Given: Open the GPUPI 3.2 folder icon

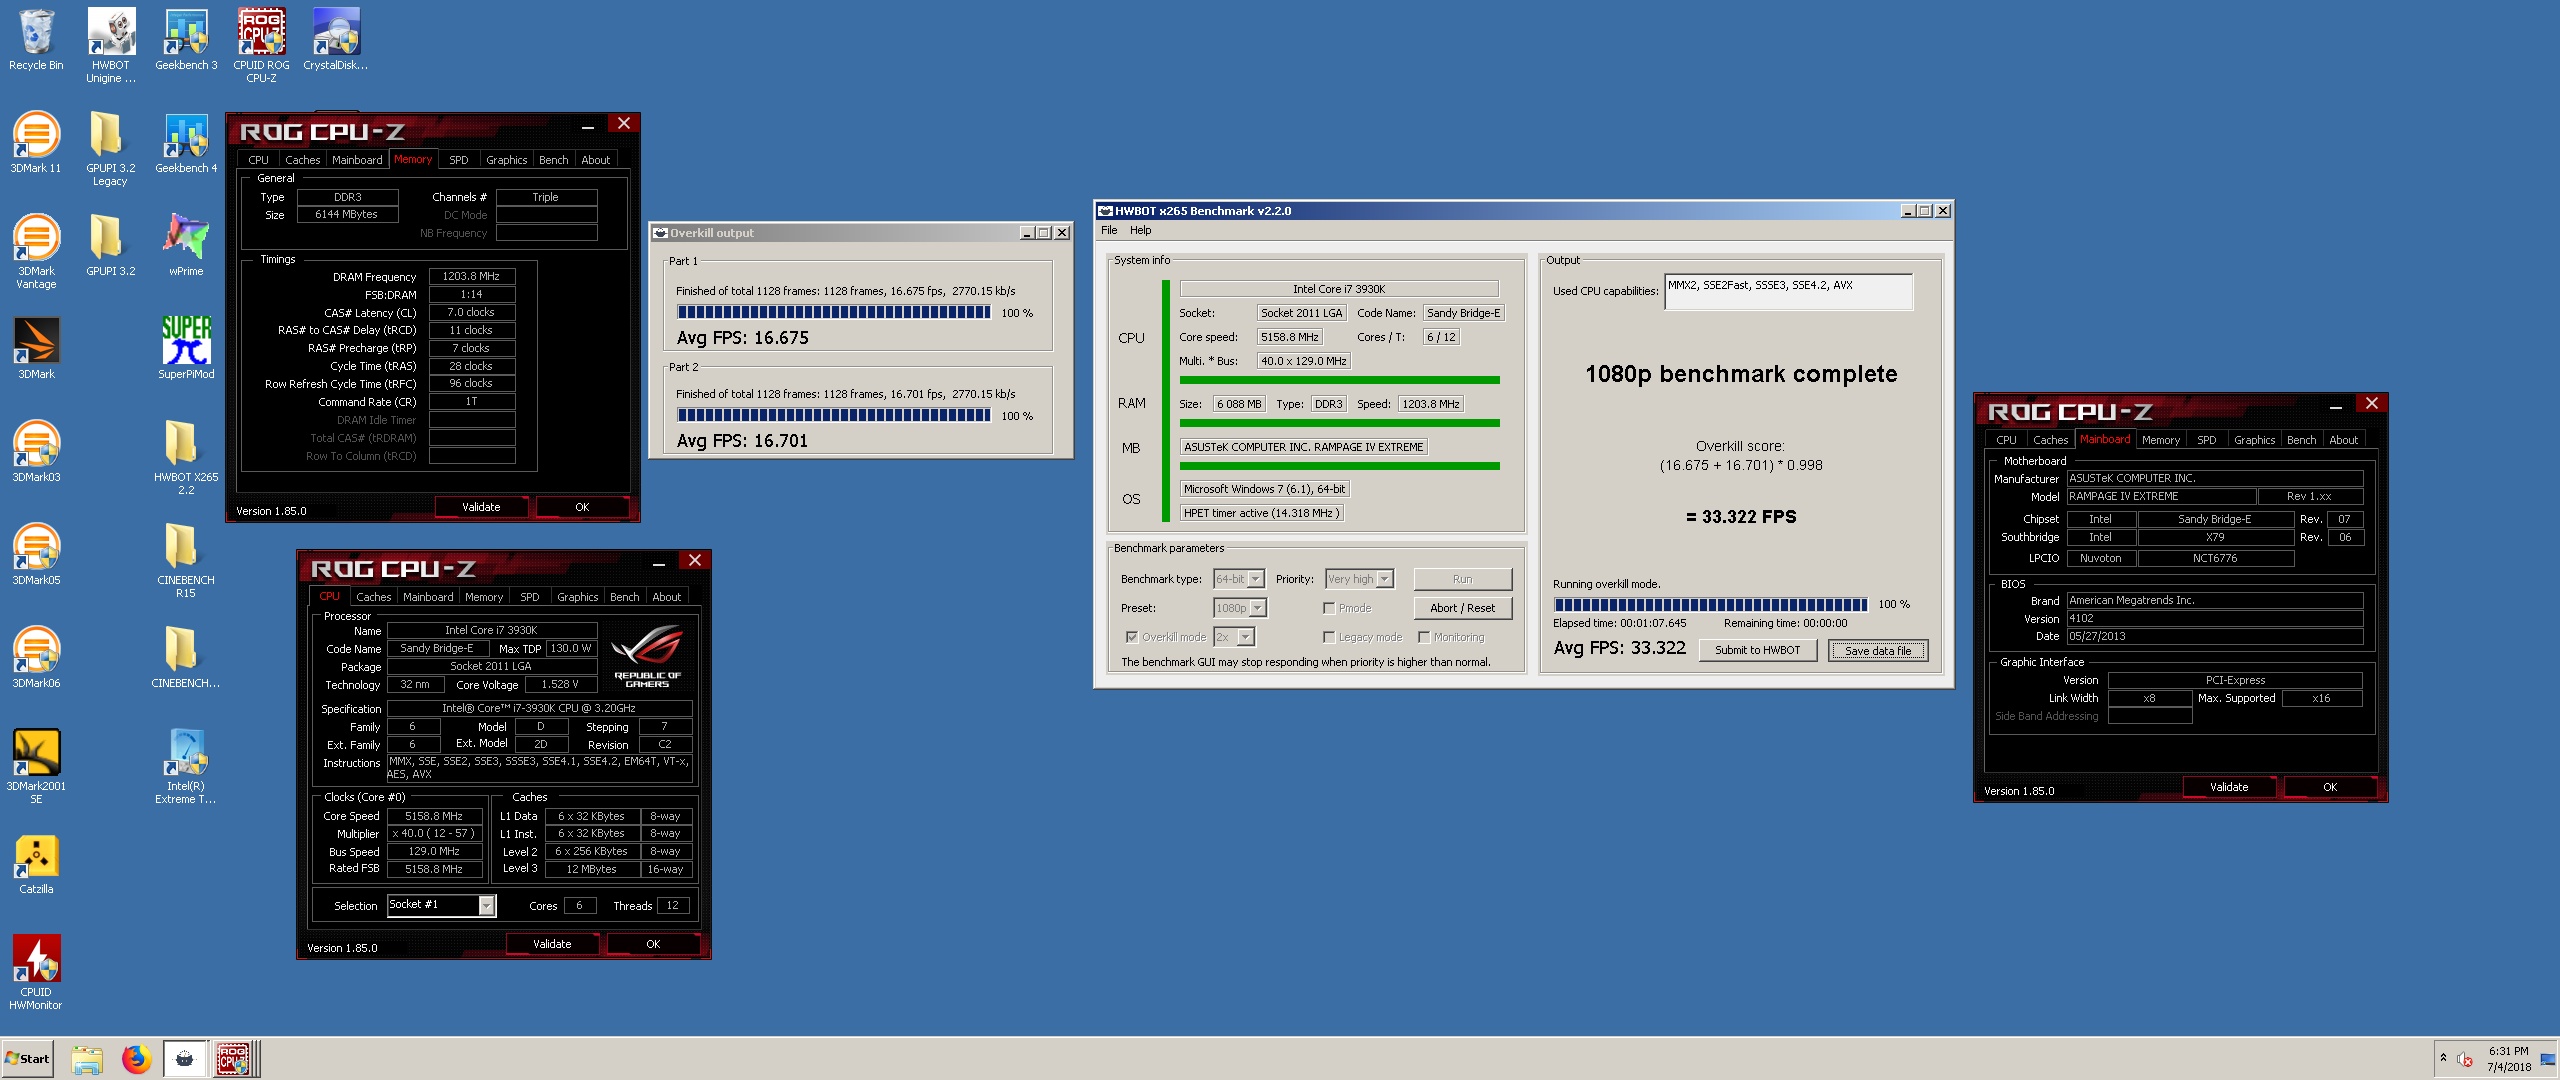Looking at the screenshot, I should (111, 246).
